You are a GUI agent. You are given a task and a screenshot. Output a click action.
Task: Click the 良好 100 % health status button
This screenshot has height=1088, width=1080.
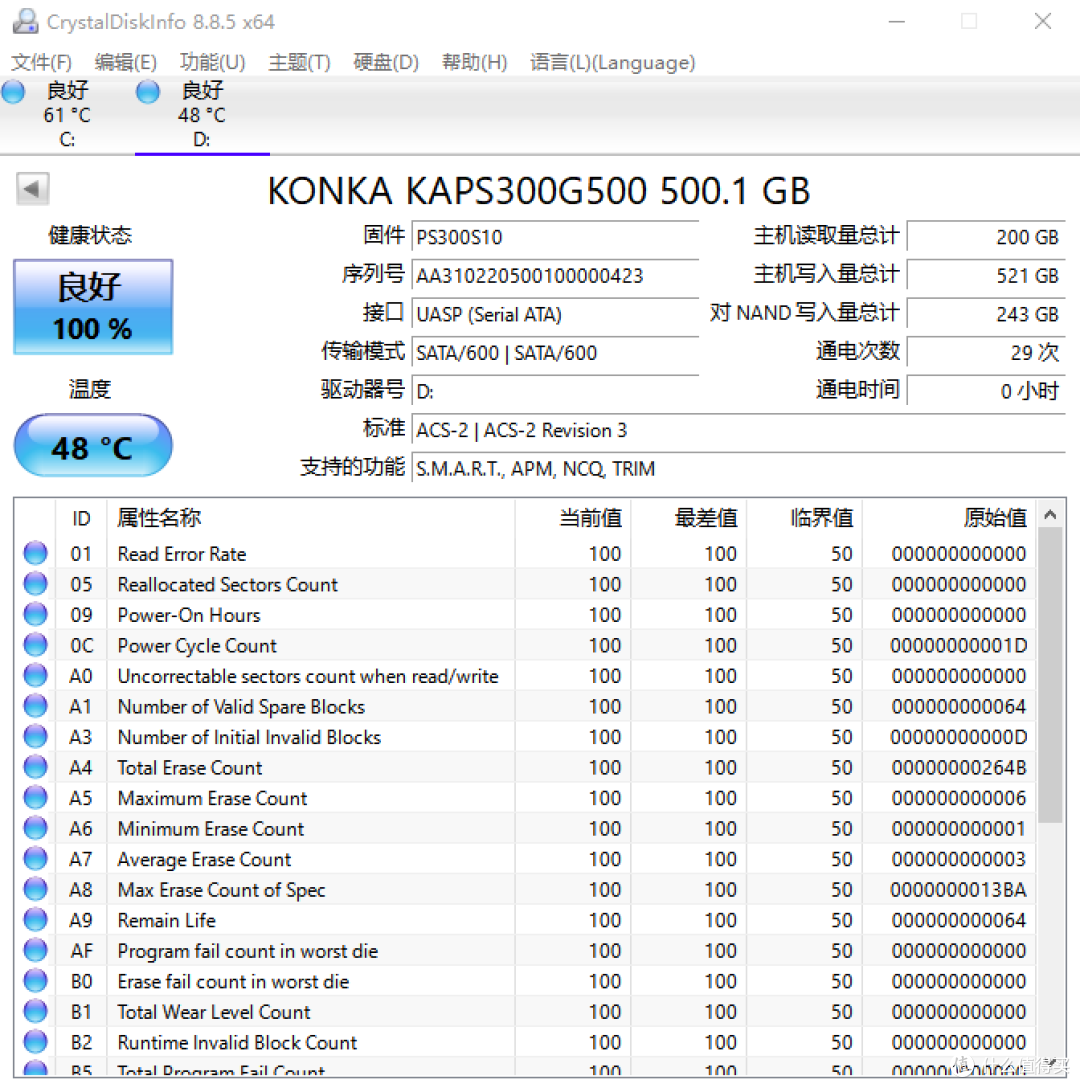point(93,307)
